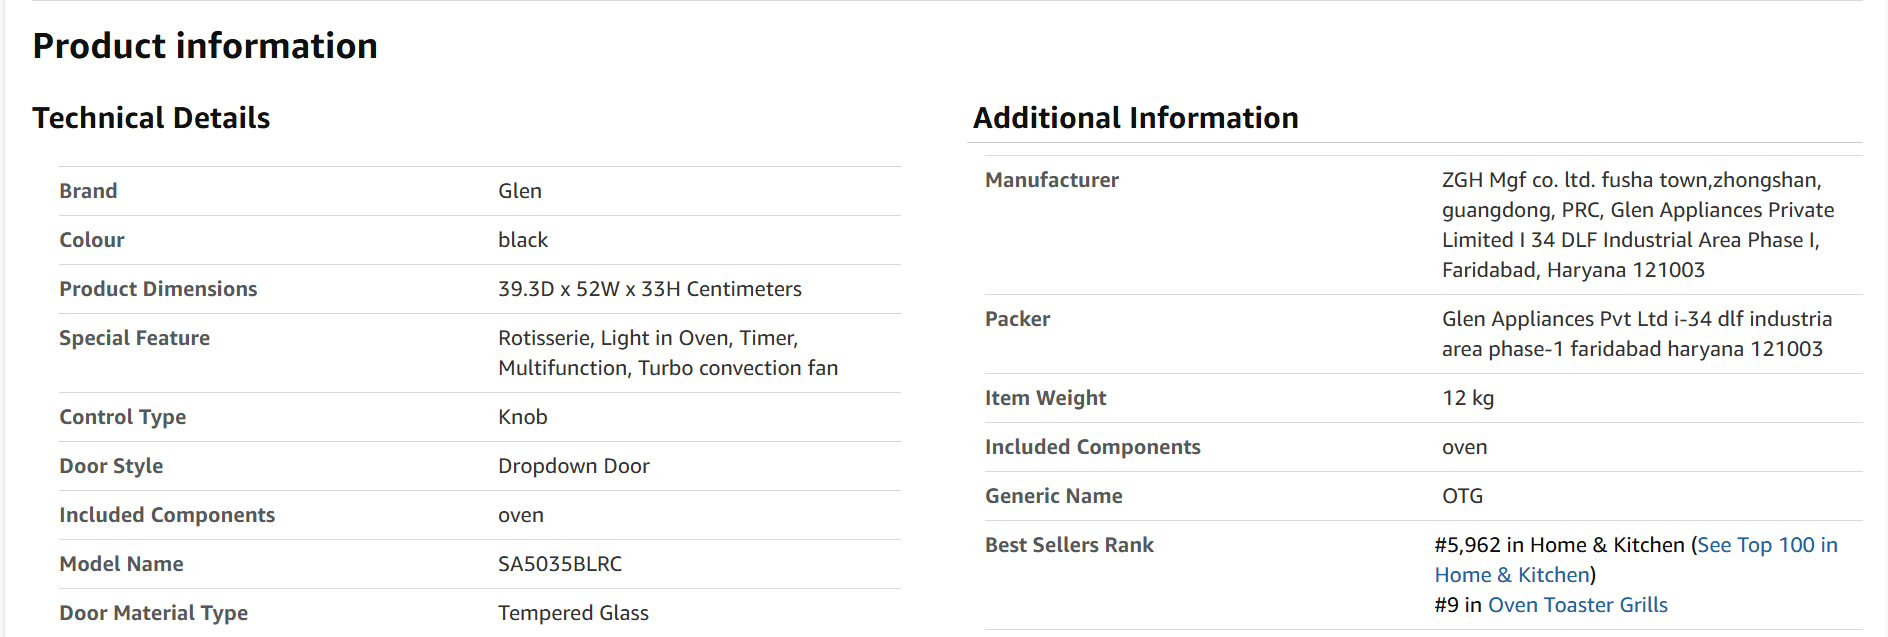Open the Oven Toaster Grills category link
1888x637 pixels.
pos(1577,605)
